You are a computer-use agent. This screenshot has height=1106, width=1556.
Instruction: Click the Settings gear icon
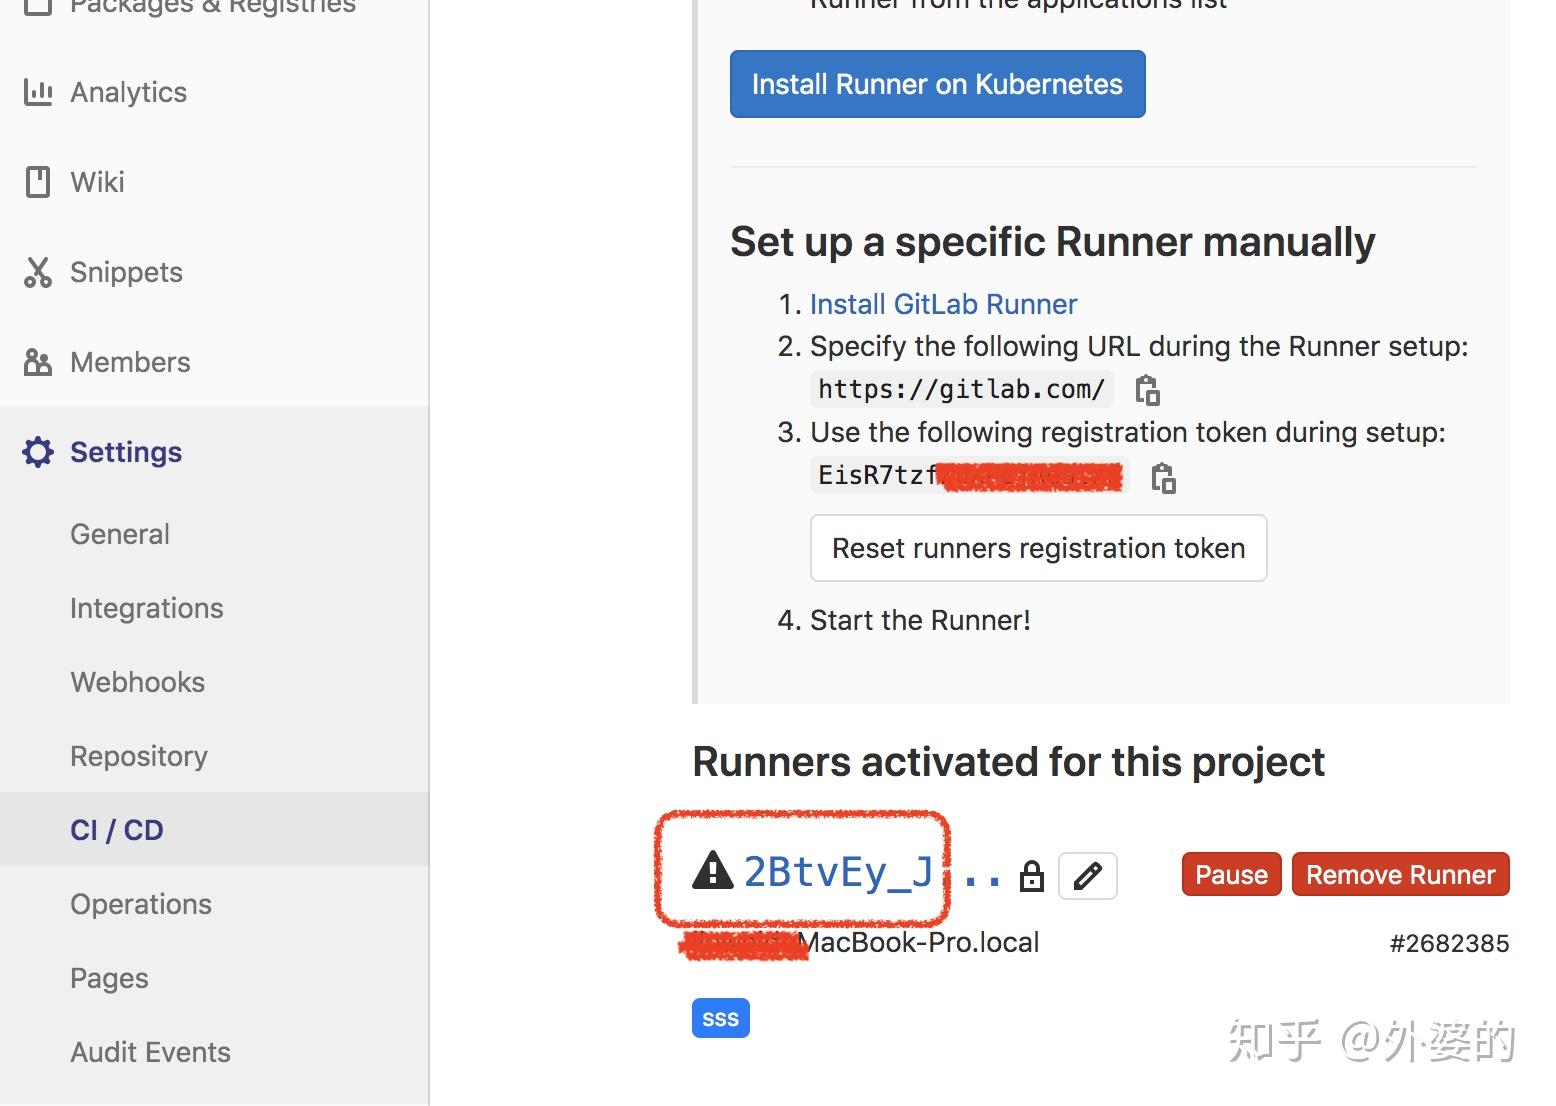pyautogui.click(x=38, y=452)
